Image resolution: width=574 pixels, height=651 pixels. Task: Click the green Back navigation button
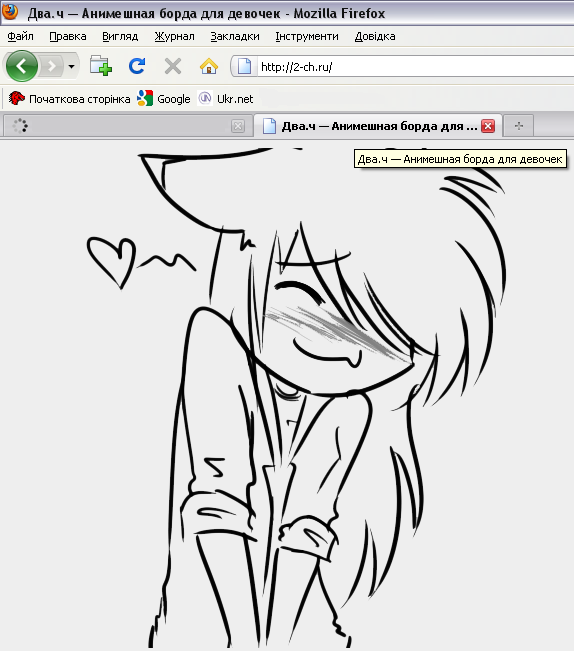click(22, 66)
